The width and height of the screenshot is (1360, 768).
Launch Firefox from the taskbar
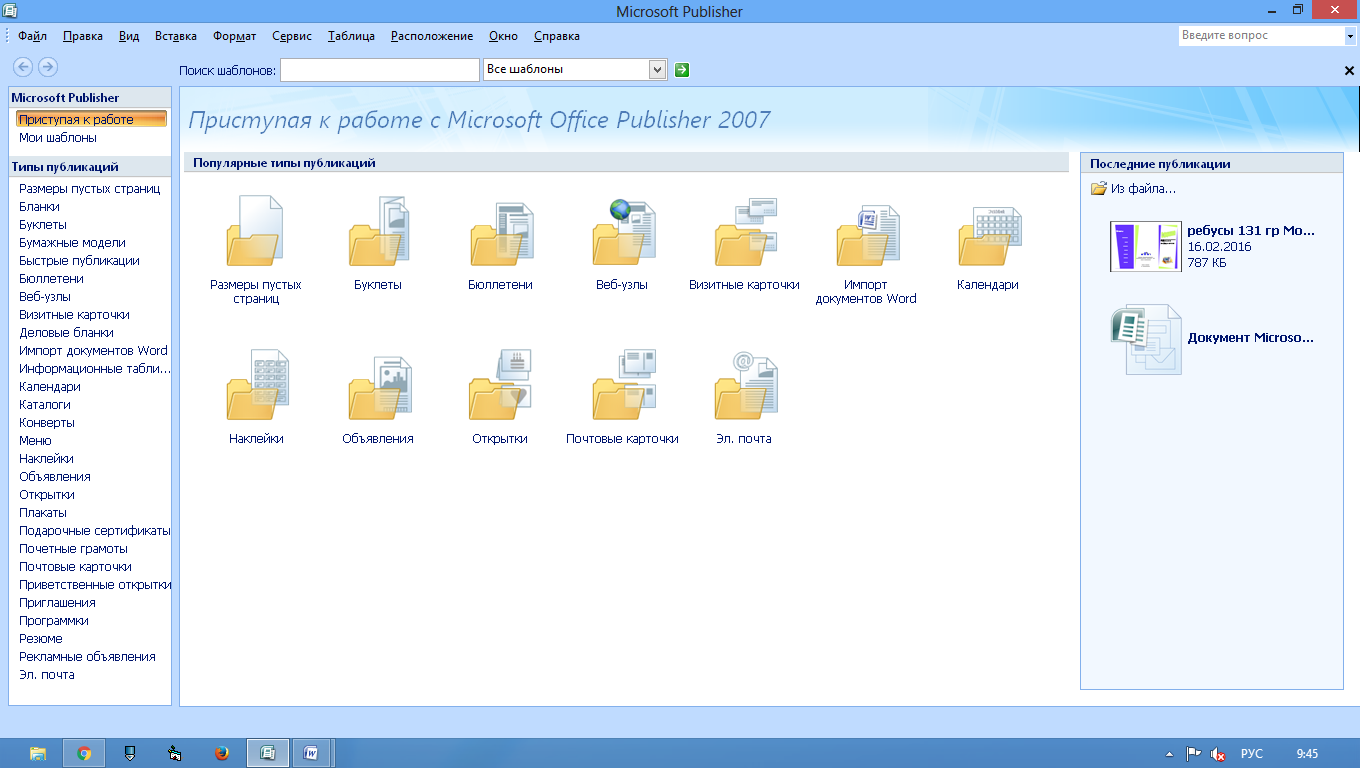pos(222,753)
